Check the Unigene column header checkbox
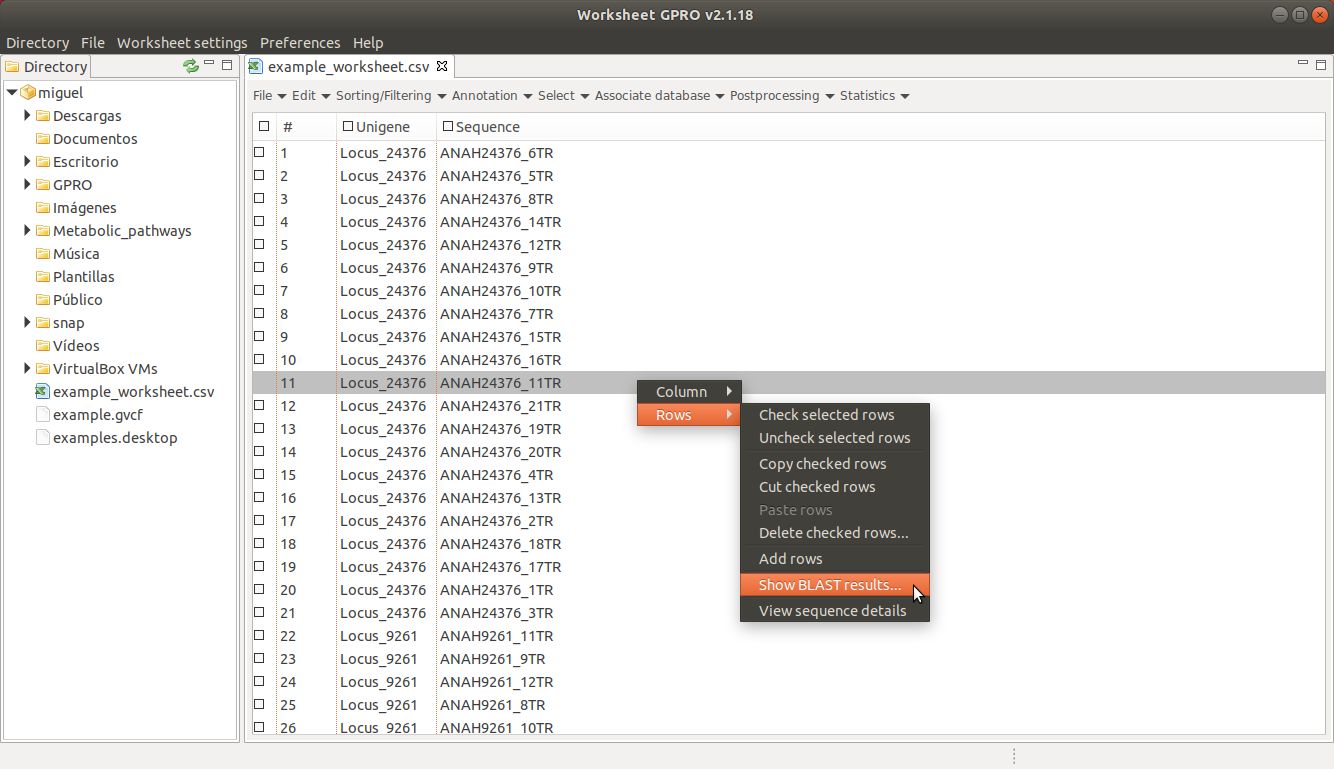Screen dimensions: 1334x769 [x=348, y=127]
